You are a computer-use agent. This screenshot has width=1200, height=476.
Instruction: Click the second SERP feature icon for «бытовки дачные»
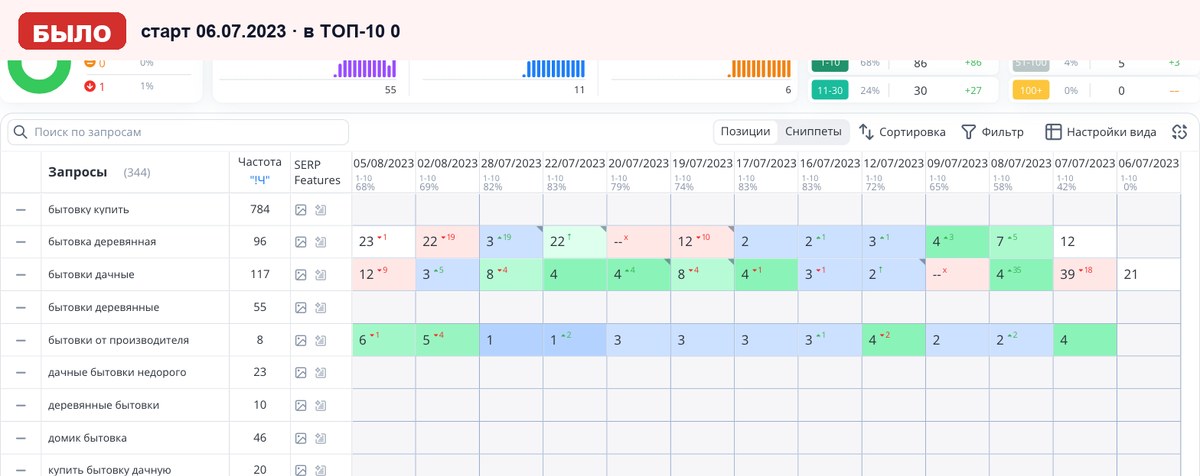[x=320, y=275]
